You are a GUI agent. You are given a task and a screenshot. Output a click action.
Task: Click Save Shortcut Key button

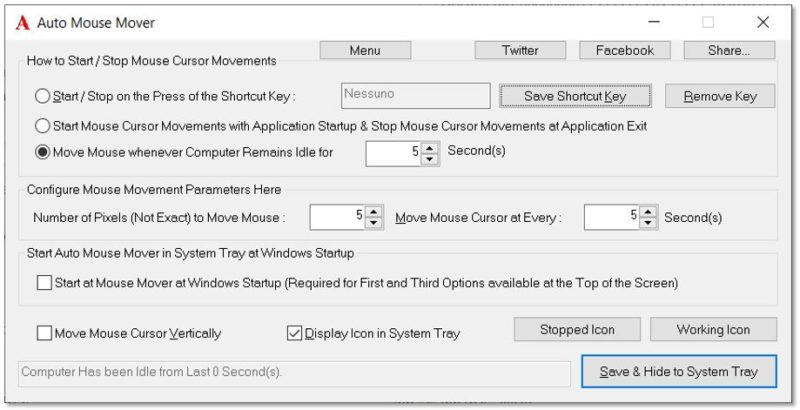point(575,96)
